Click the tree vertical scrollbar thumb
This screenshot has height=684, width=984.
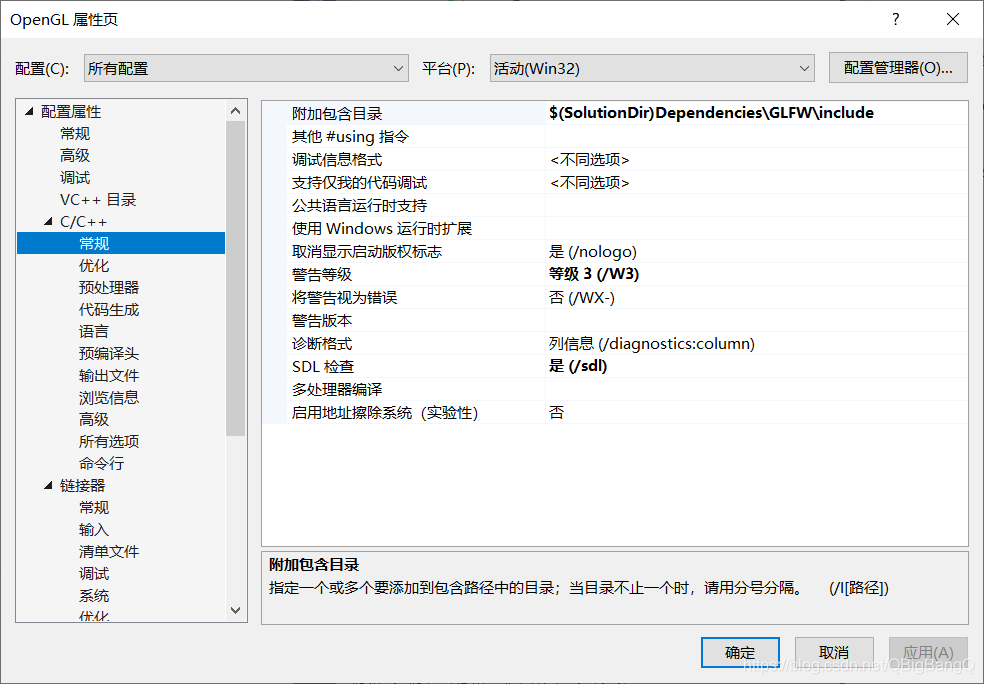click(x=235, y=278)
